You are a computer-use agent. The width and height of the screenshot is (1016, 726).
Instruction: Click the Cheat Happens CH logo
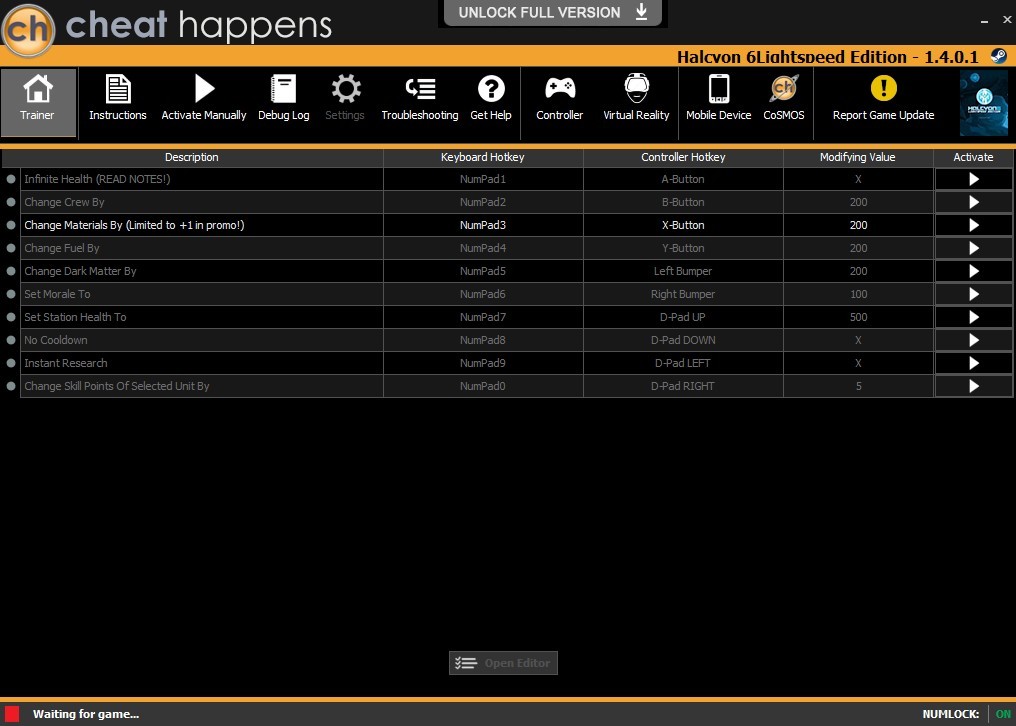(28, 30)
